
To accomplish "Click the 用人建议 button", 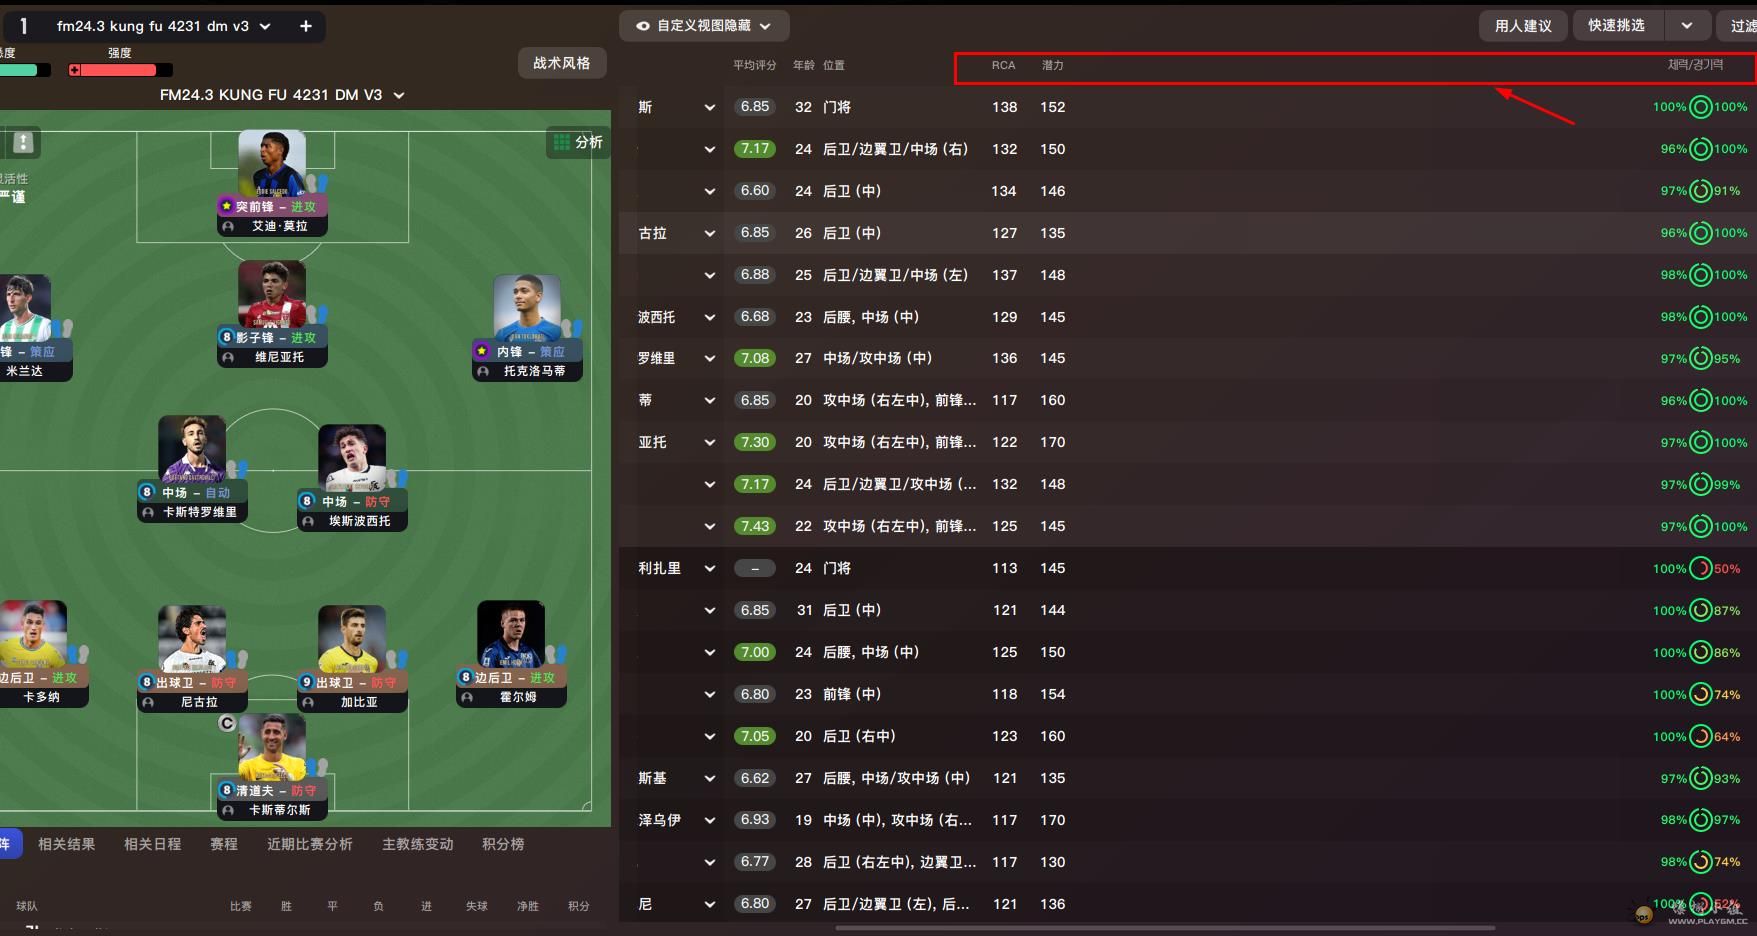I will pyautogui.click(x=1523, y=26).
